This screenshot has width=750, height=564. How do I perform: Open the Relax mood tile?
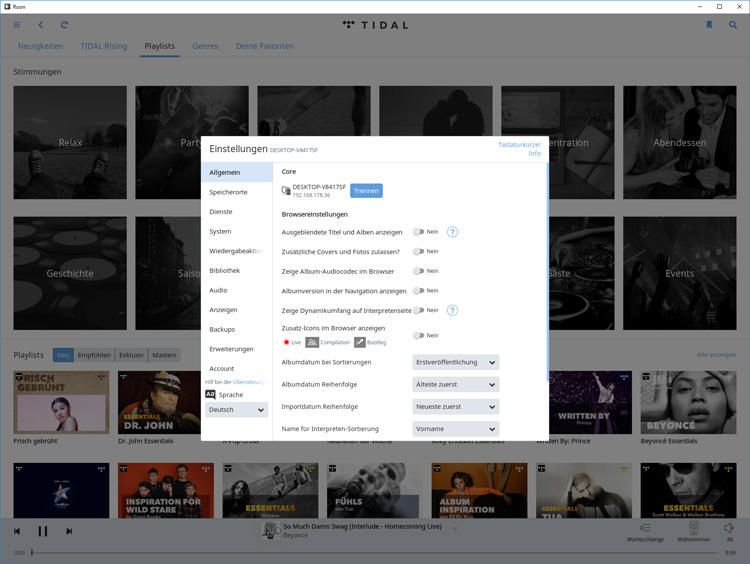tap(70, 143)
